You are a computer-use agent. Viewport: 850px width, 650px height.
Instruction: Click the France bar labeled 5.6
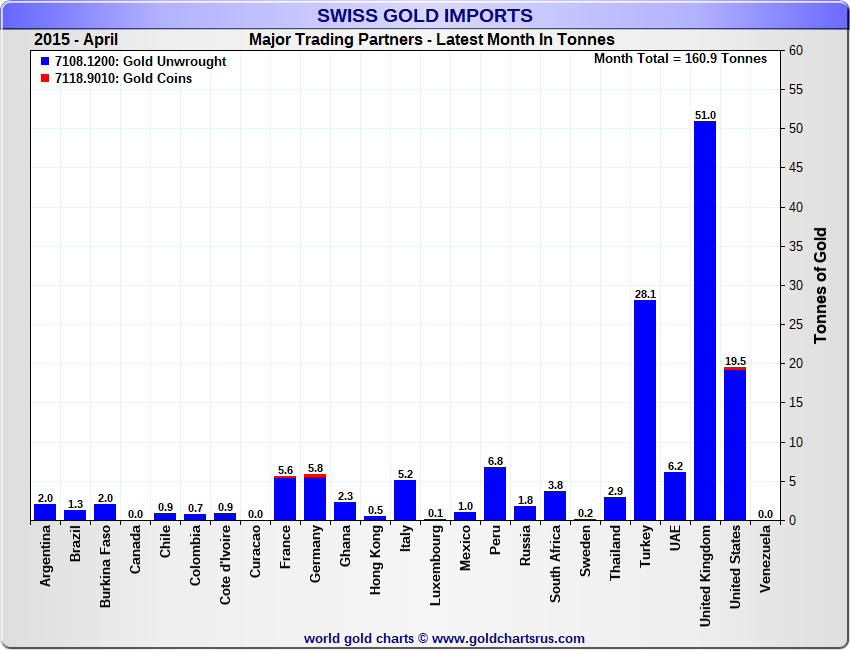[285, 499]
